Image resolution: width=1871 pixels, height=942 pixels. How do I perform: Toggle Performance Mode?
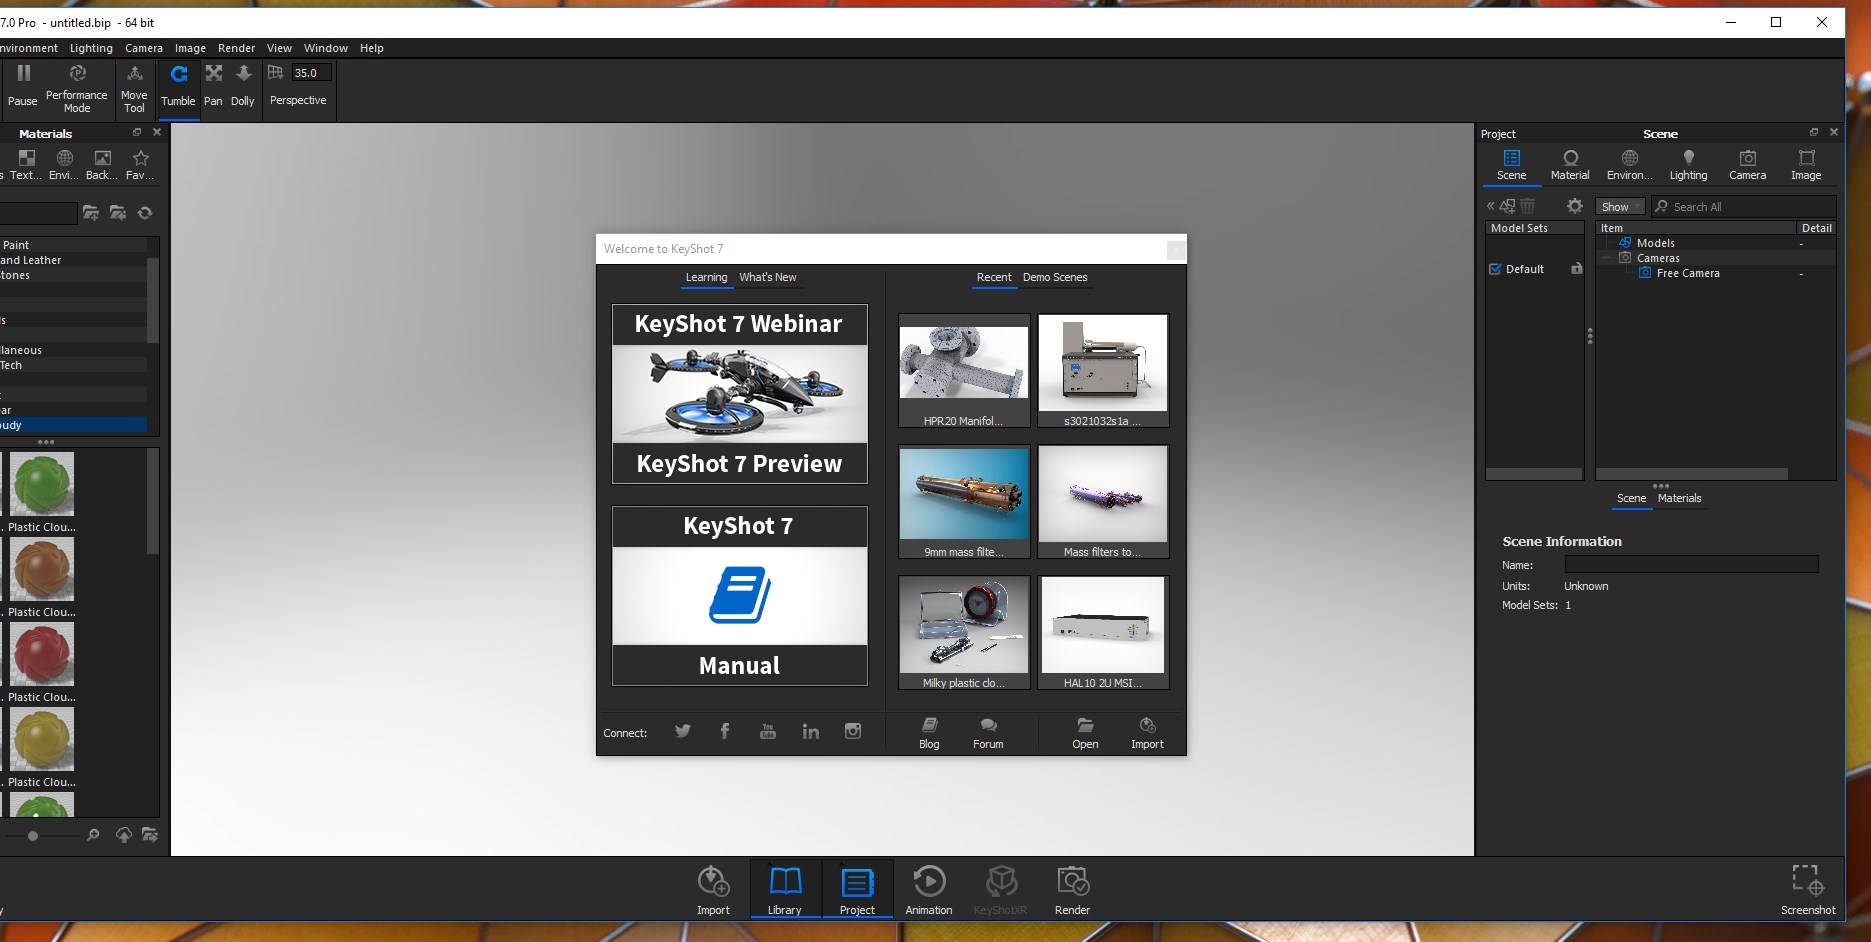[x=77, y=88]
